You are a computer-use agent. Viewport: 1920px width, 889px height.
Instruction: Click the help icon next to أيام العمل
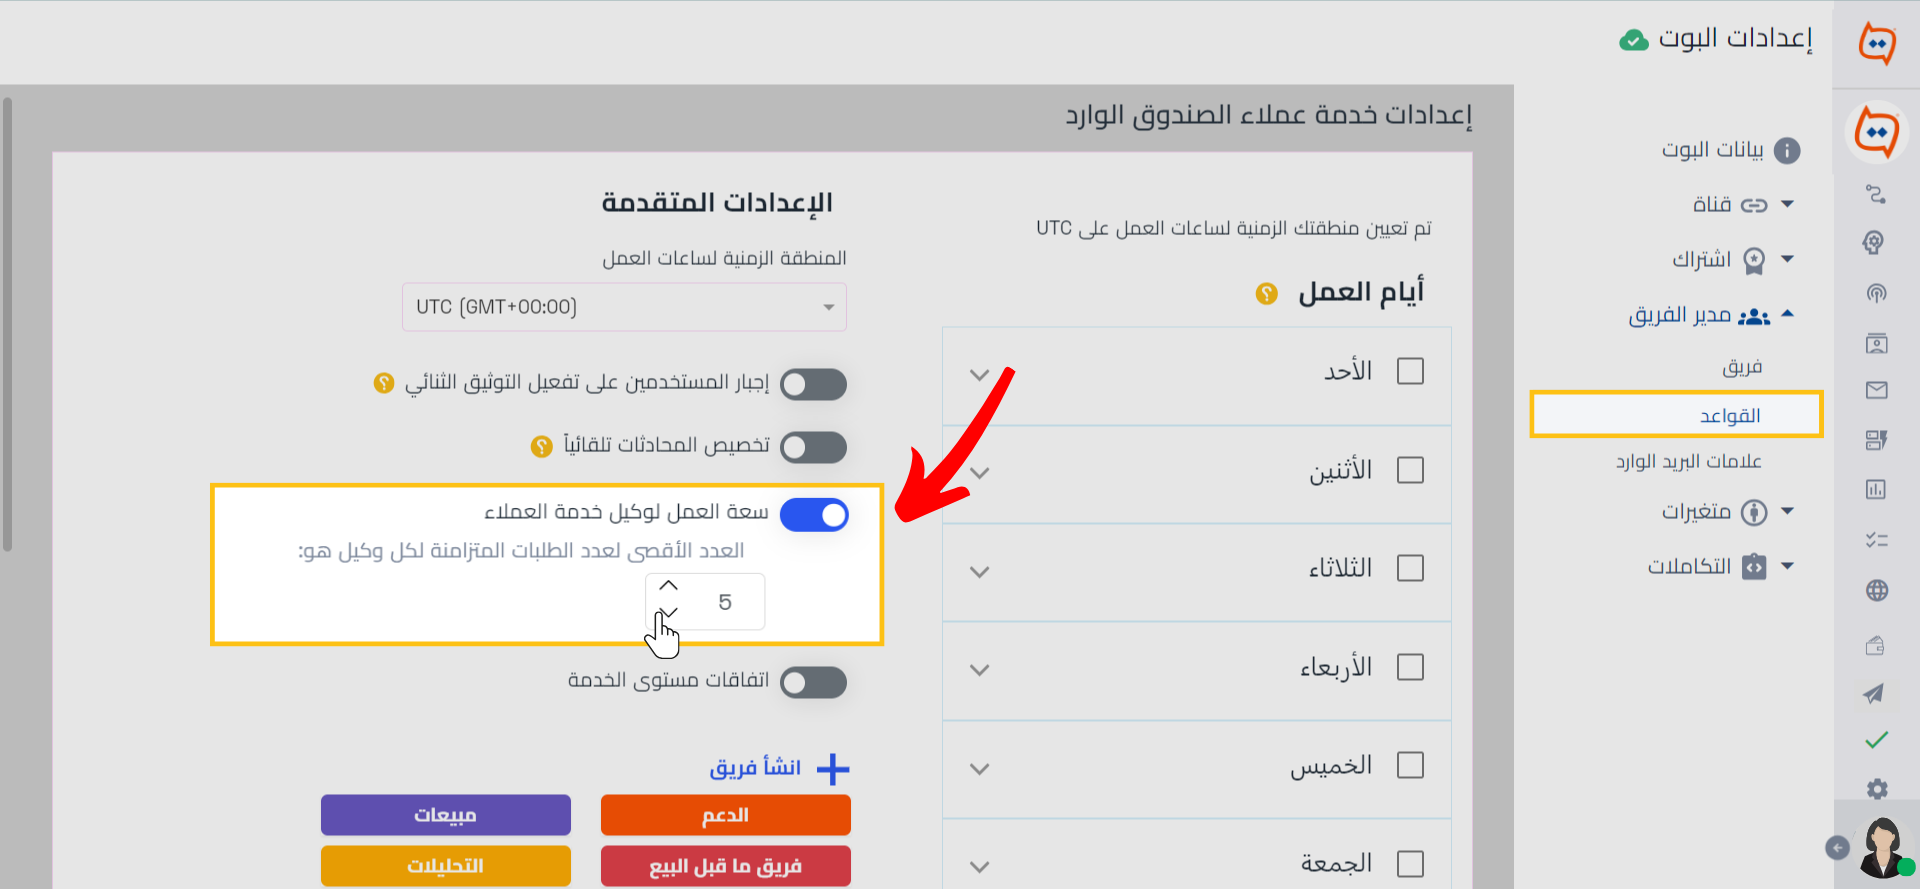[1267, 294]
